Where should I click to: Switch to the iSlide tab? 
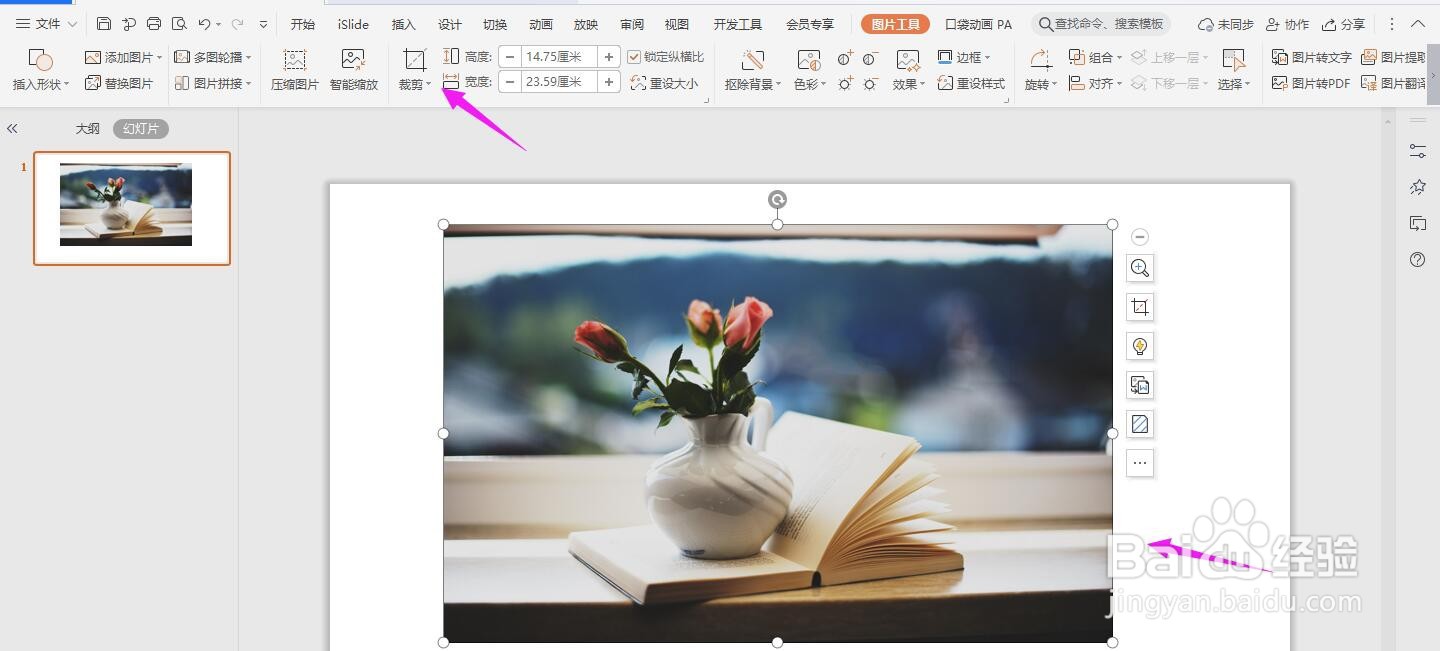(x=353, y=24)
